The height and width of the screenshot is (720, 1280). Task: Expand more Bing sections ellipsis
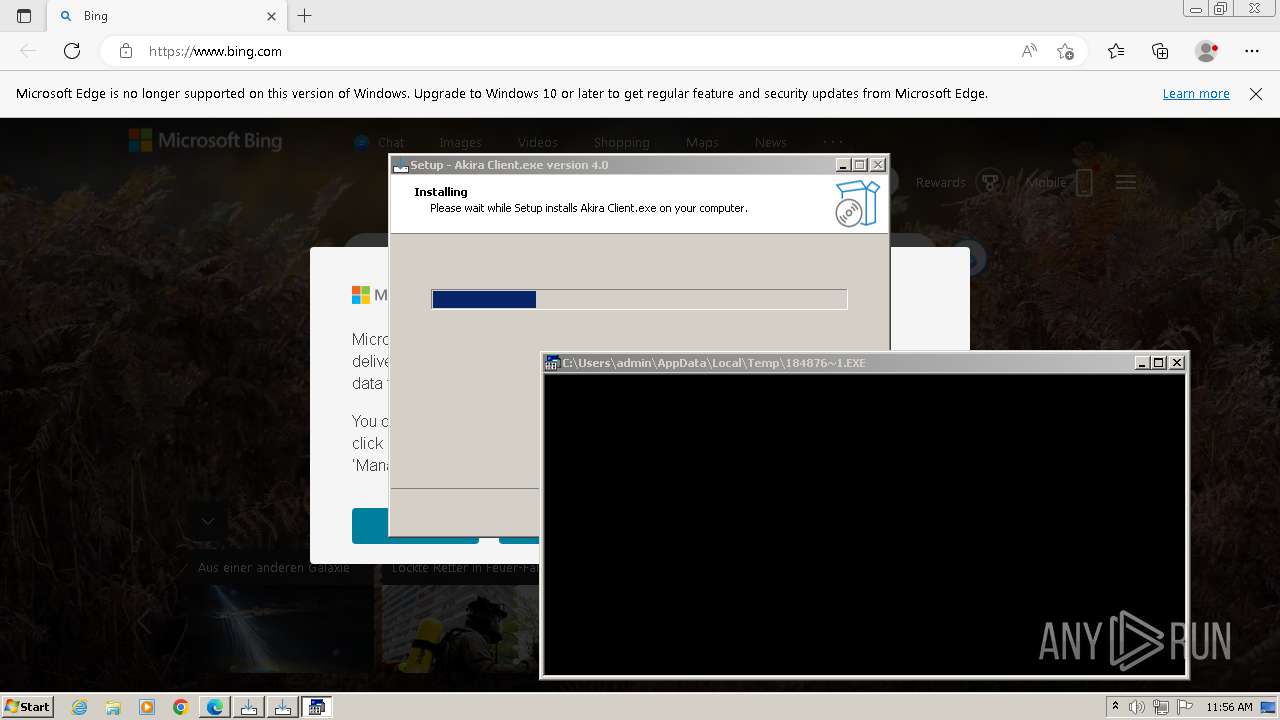pyautogui.click(x=833, y=142)
